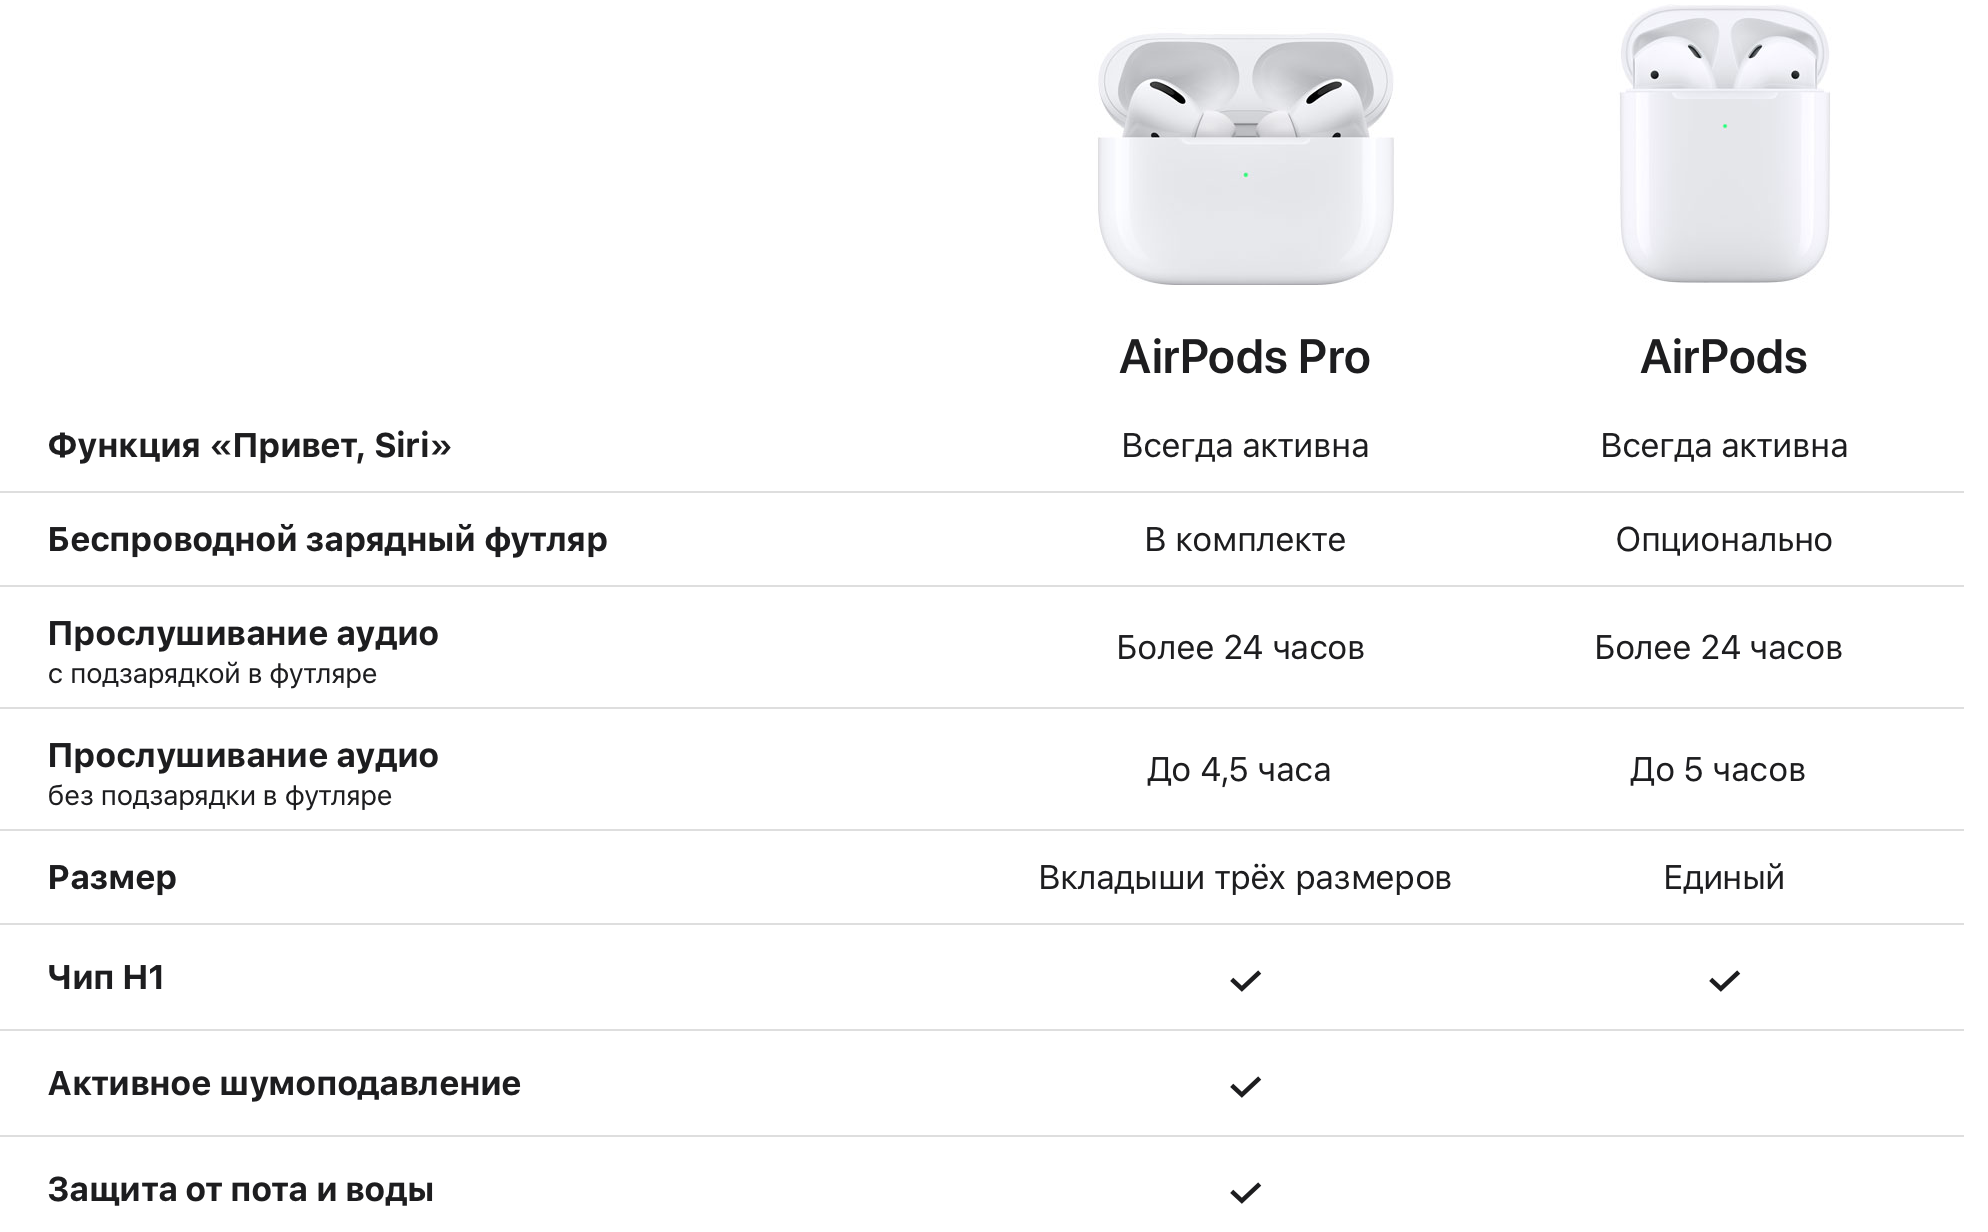Click the H1 chip checkmark for AirPods Pro
The image size is (1988, 1232).
[x=1245, y=981]
